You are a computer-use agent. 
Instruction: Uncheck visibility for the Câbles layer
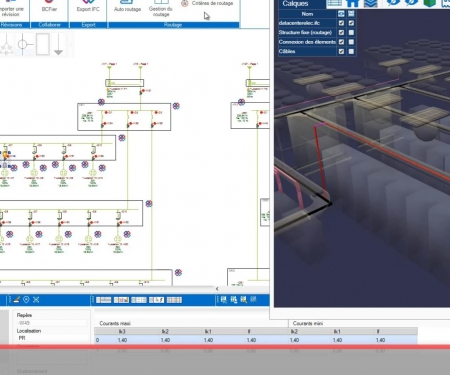click(341, 51)
